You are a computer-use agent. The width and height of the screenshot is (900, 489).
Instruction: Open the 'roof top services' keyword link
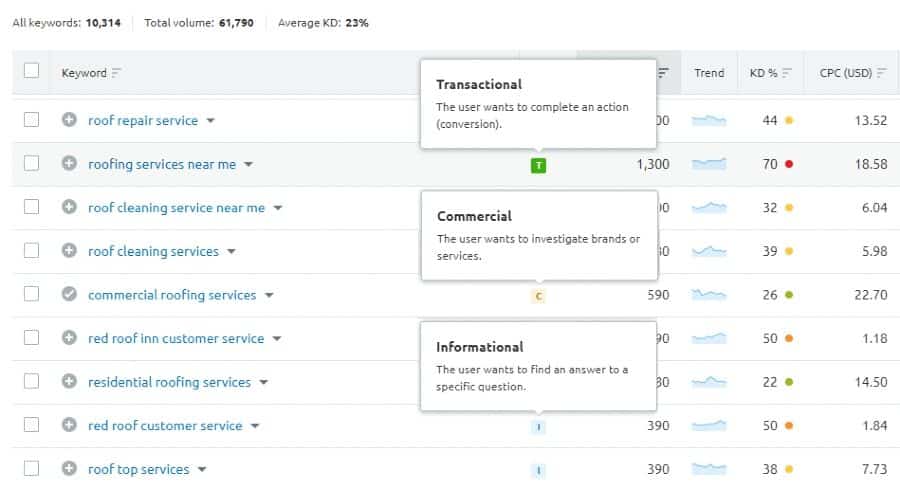pos(138,469)
